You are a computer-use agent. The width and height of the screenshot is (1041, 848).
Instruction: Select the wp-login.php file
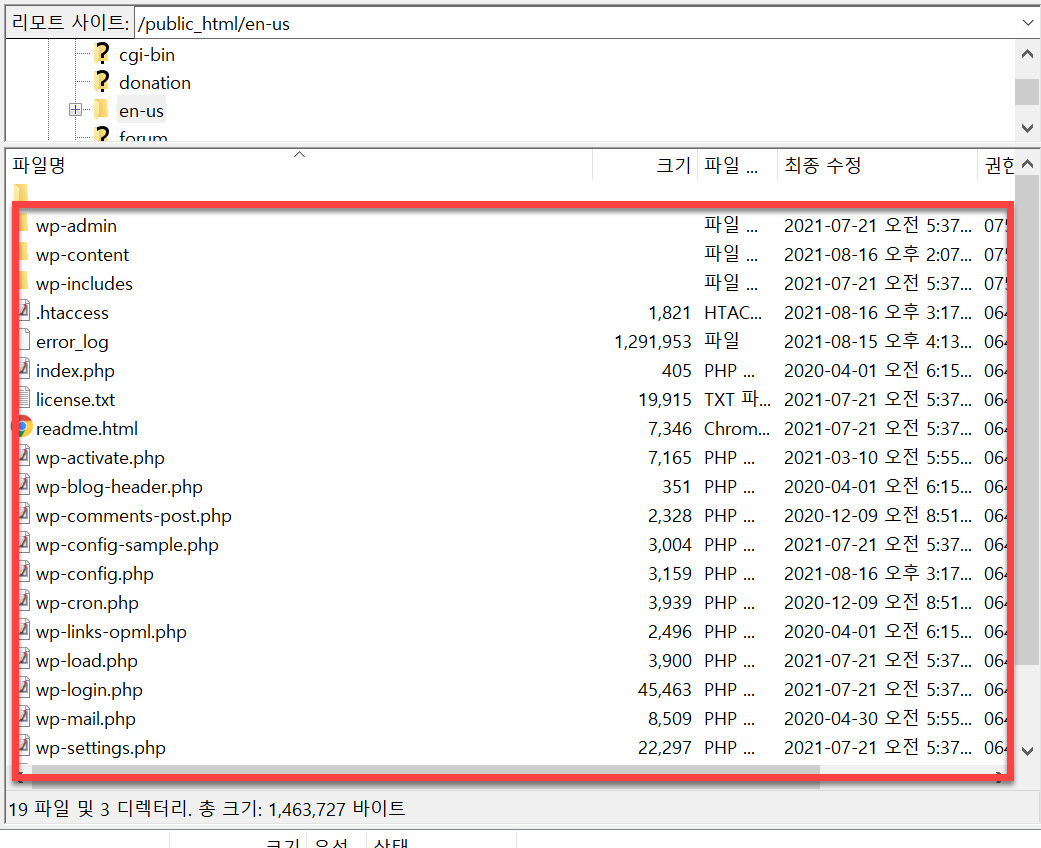click(x=89, y=691)
